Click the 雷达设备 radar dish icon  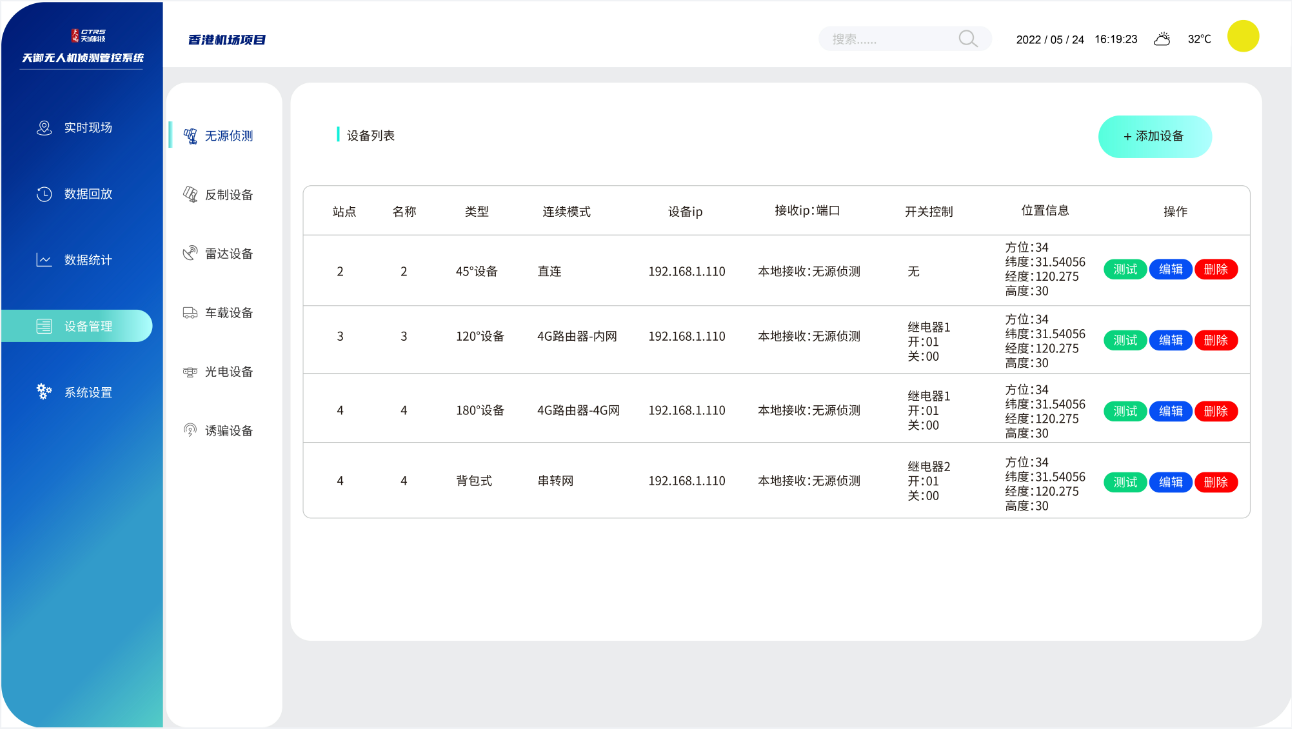190,254
